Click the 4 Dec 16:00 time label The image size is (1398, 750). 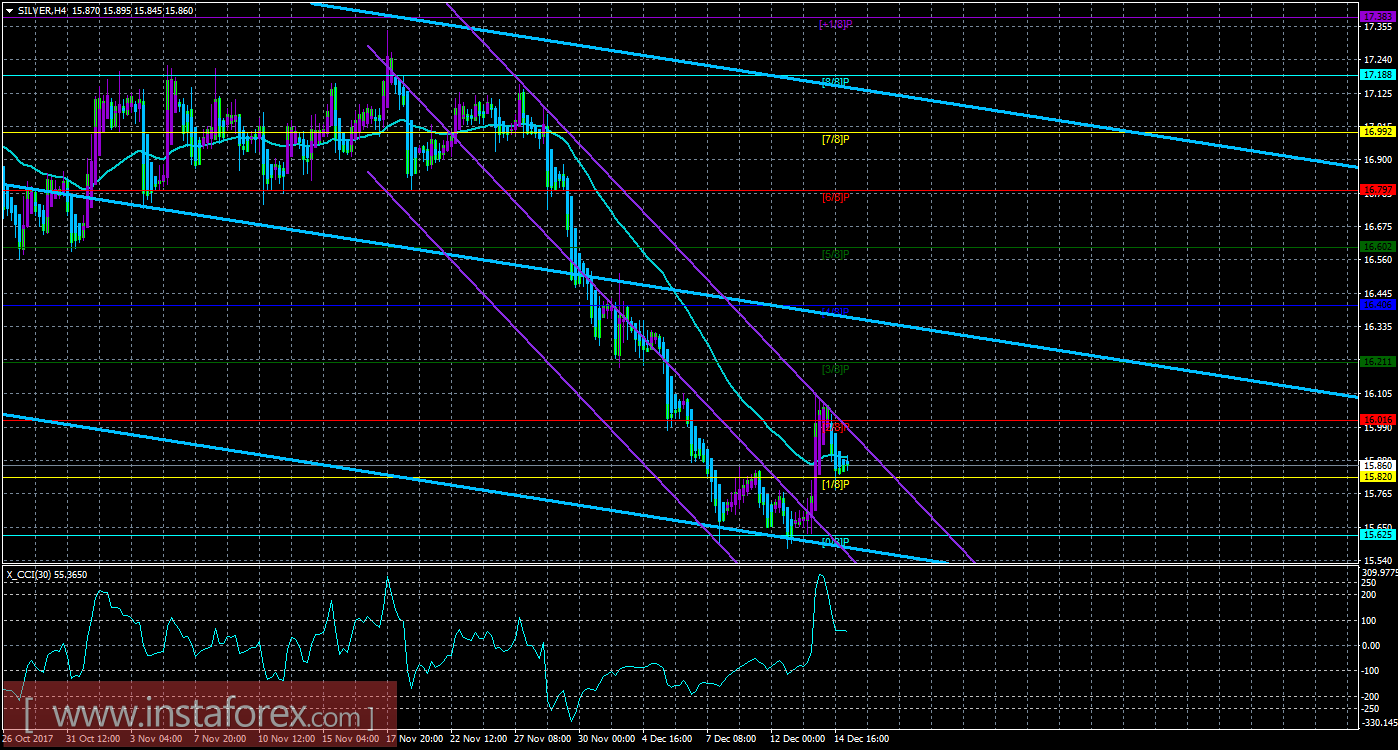669,739
